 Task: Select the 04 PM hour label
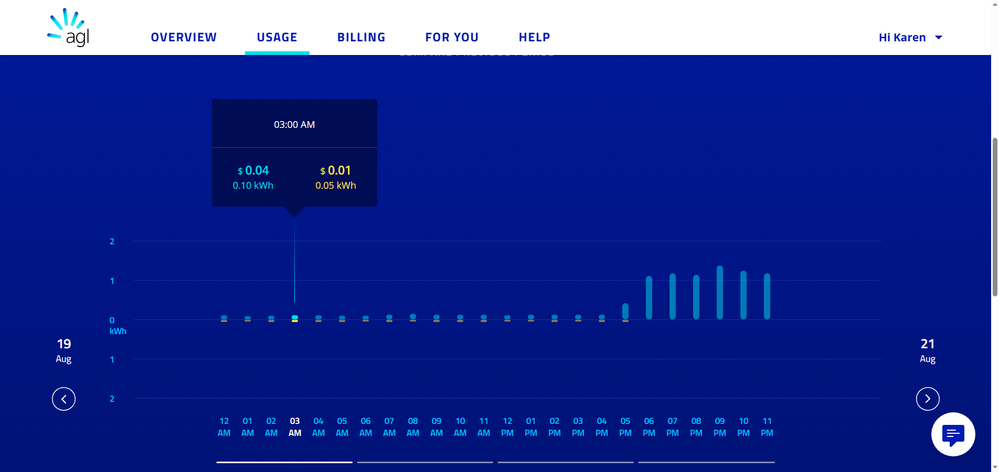coord(601,427)
